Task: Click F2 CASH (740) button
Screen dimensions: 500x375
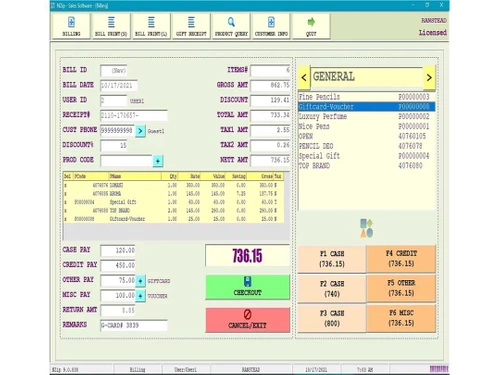Action: coord(332,289)
